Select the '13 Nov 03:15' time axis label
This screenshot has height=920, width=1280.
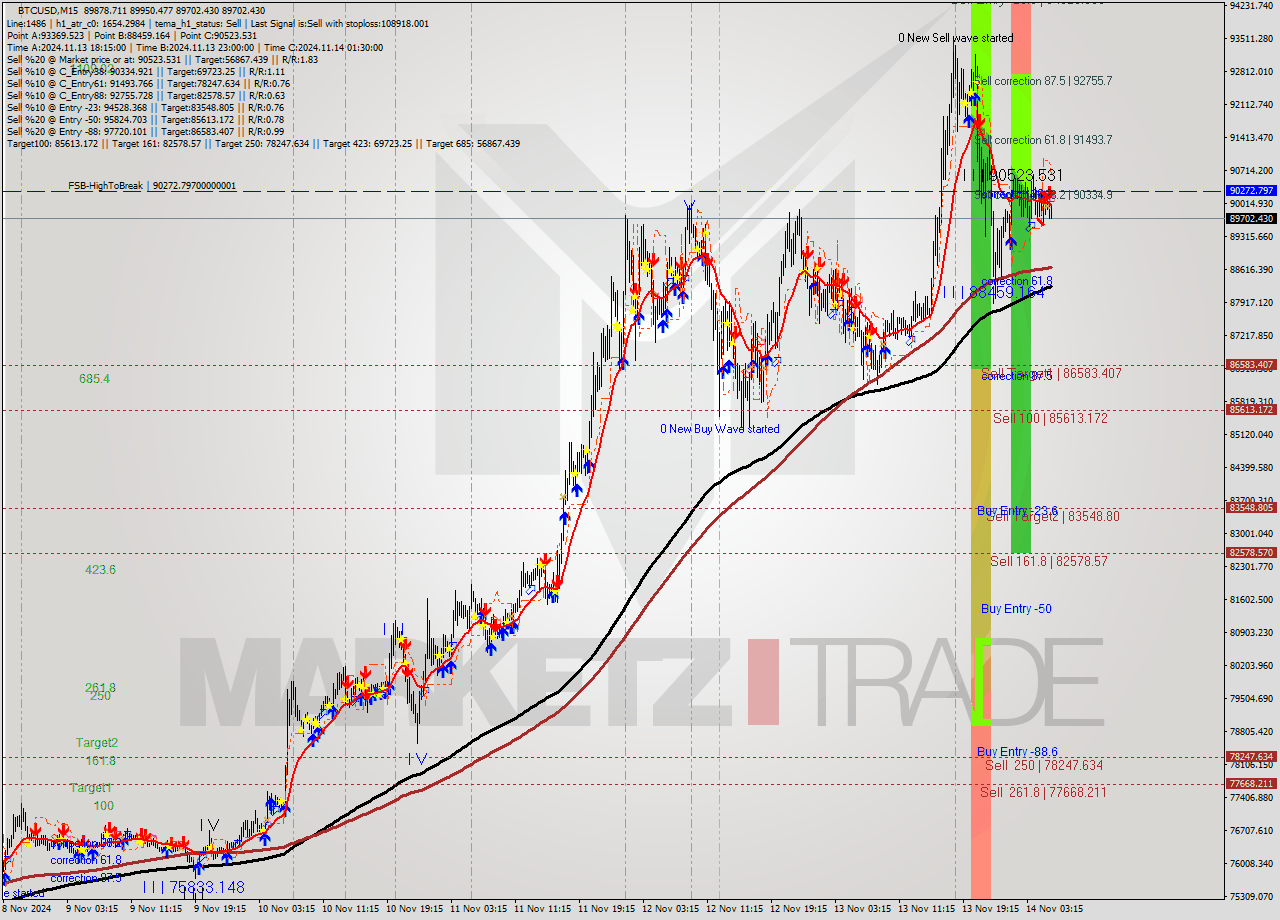[x=863, y=909]
